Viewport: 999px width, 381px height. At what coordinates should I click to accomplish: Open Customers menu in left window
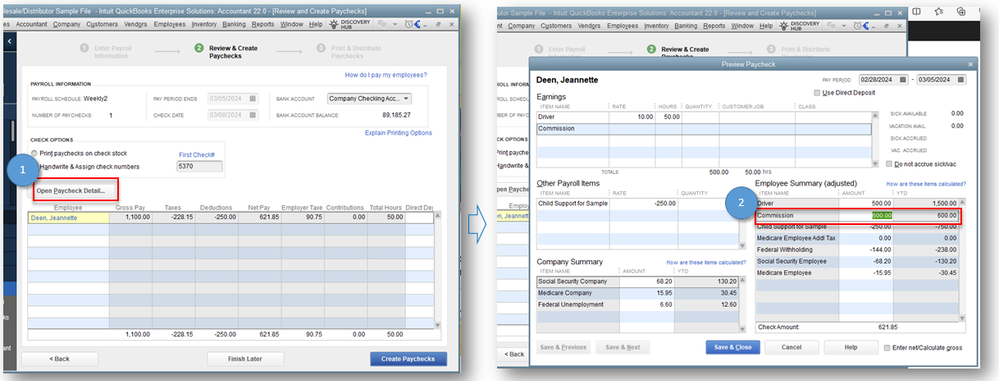click(102, 25)
